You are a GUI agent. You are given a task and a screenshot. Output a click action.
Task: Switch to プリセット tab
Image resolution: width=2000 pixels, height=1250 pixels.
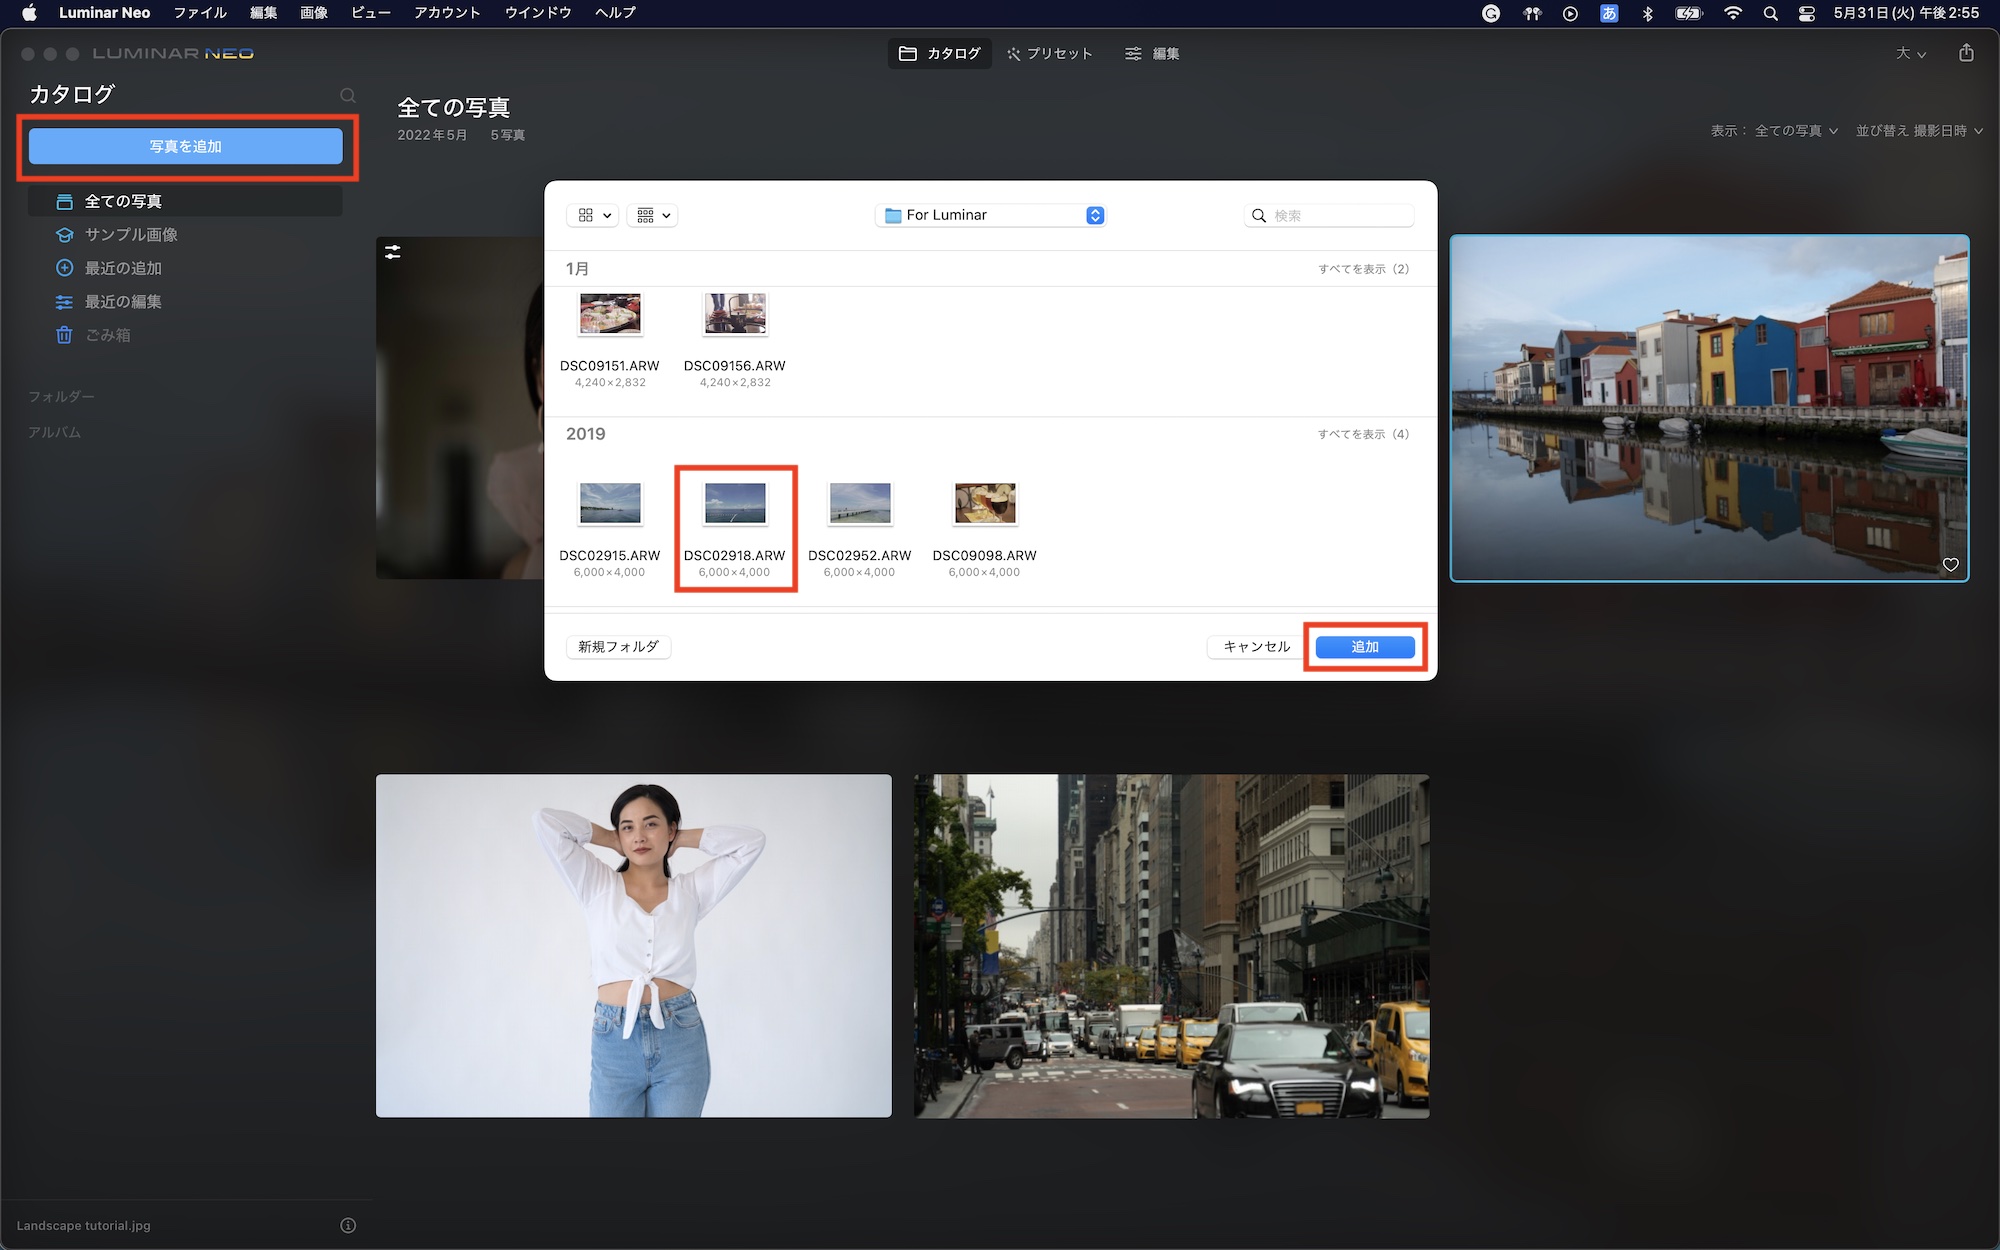coord(1050,53)
